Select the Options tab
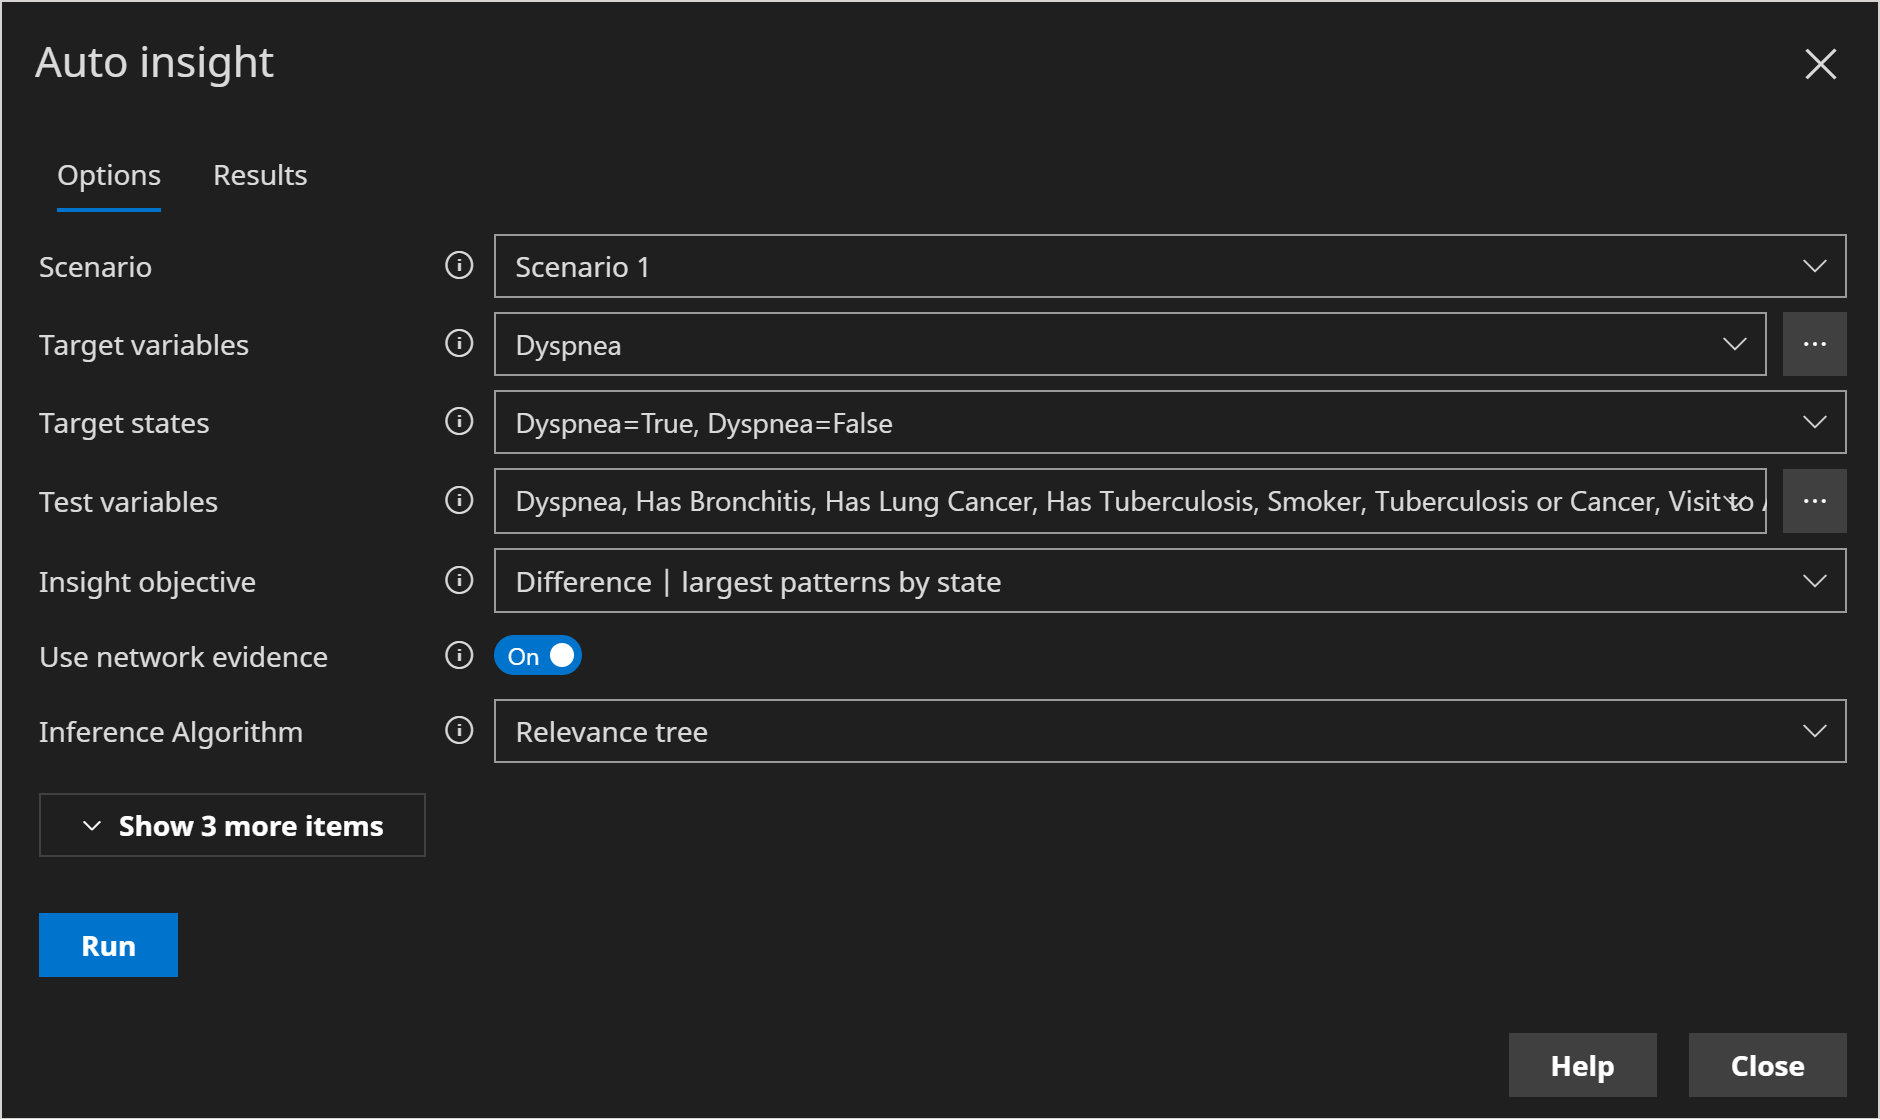Viewport: 1880px width, 1120px height. (x=108, y=175)
